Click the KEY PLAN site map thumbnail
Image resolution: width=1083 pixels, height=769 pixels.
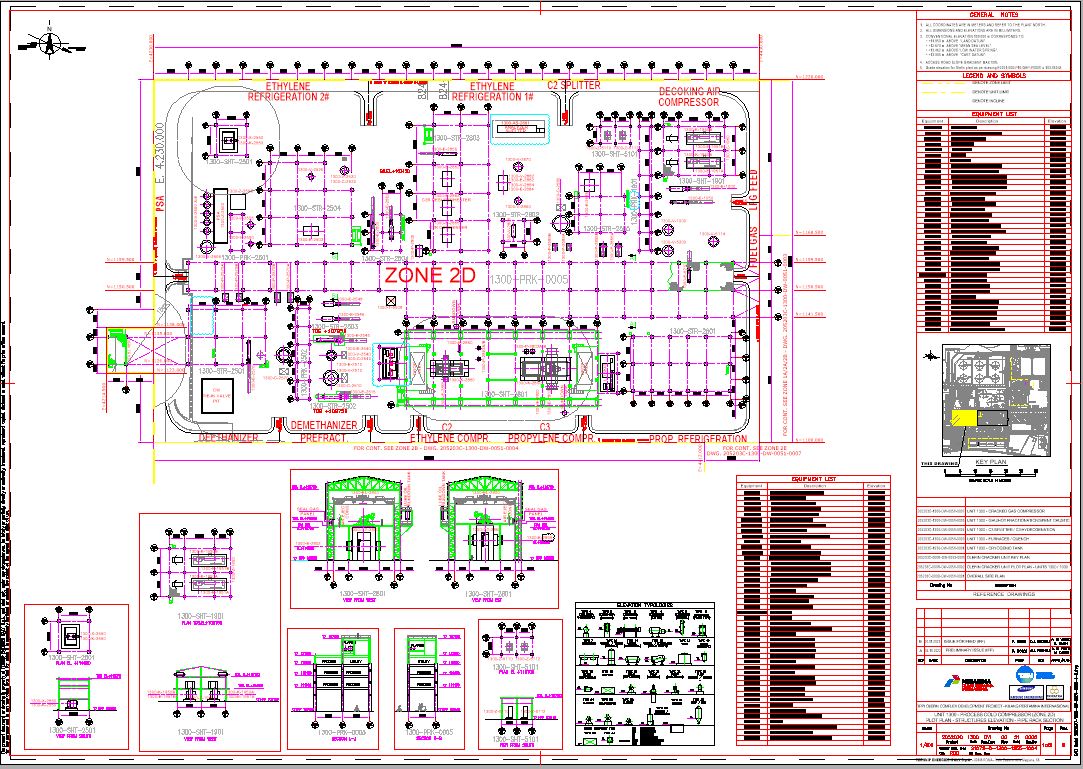(994, 400)
